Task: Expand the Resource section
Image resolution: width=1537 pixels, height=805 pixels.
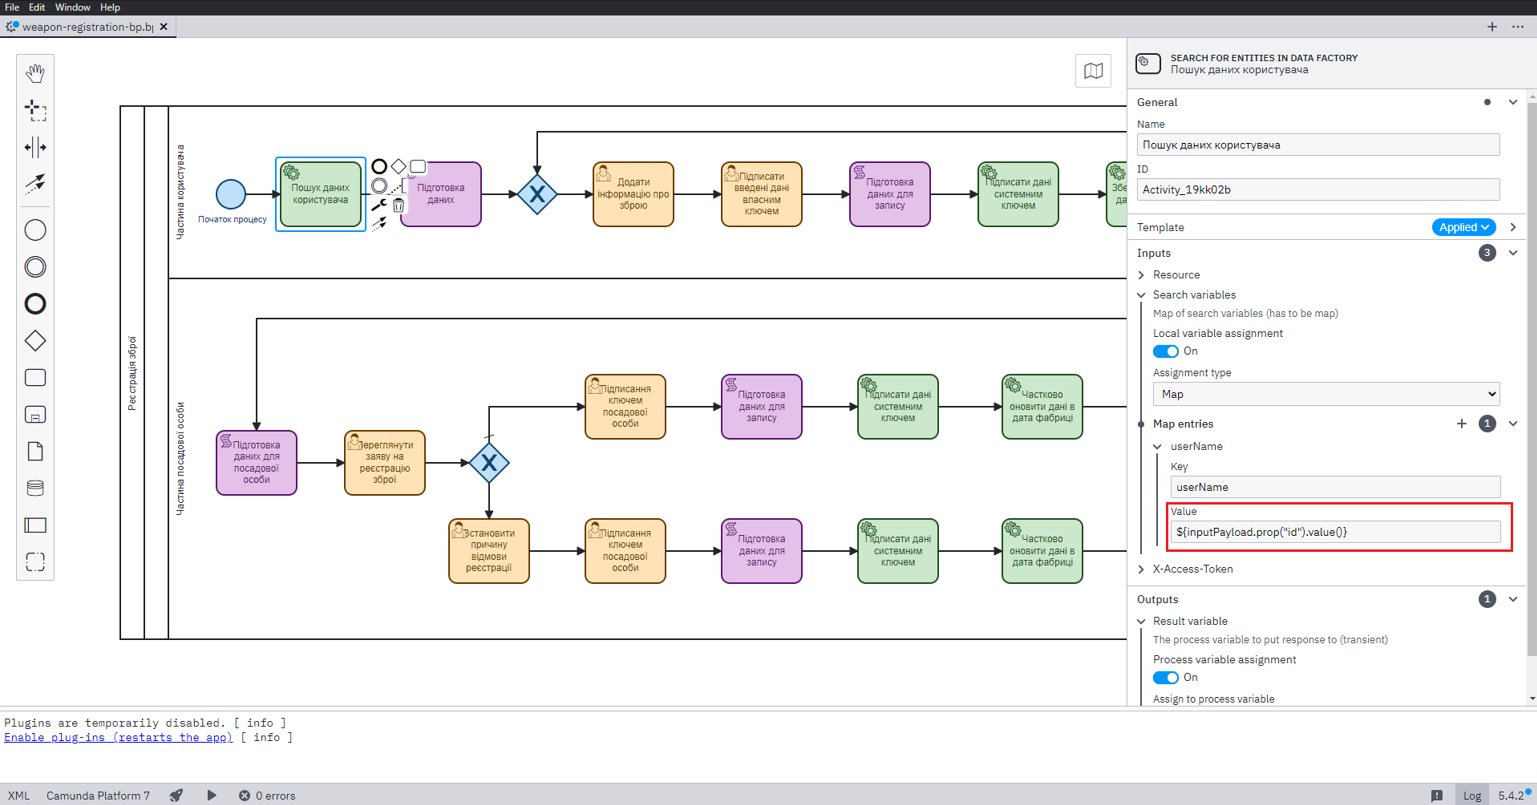Action: point(1176,275)
